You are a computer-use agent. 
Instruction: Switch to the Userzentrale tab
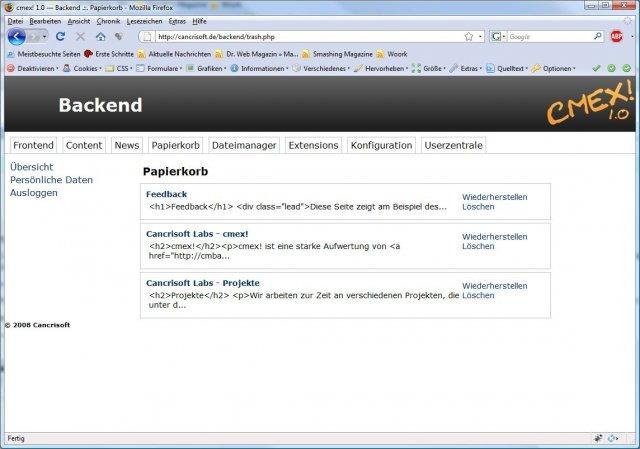click(x=453, y=145)
